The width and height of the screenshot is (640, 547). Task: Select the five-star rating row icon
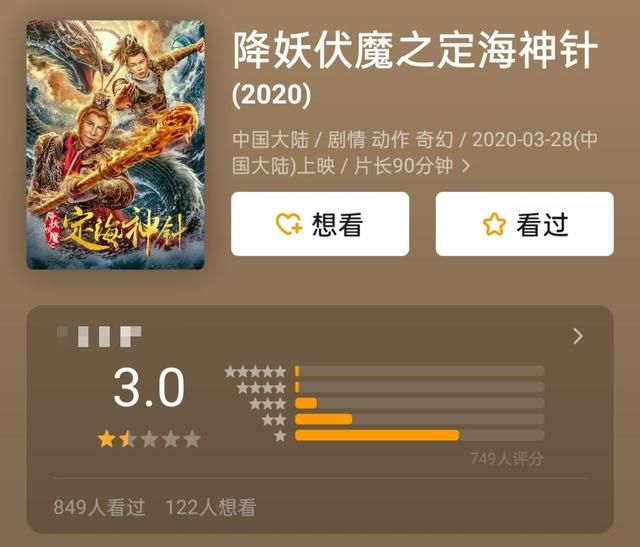pos(255,371)
